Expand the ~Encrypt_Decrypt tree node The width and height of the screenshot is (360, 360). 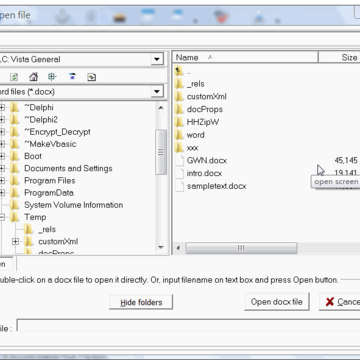tap(2, 132)
